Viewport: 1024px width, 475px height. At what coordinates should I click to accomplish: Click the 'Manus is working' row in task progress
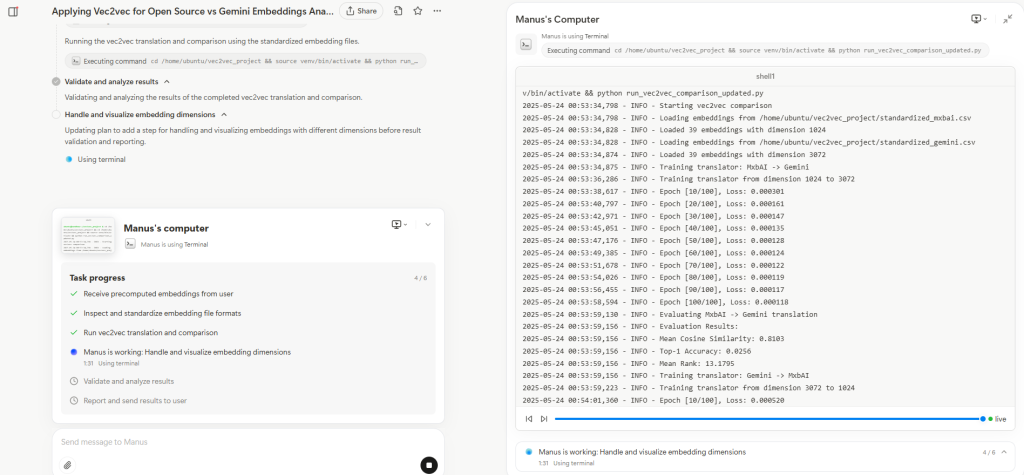pos(187,352)
